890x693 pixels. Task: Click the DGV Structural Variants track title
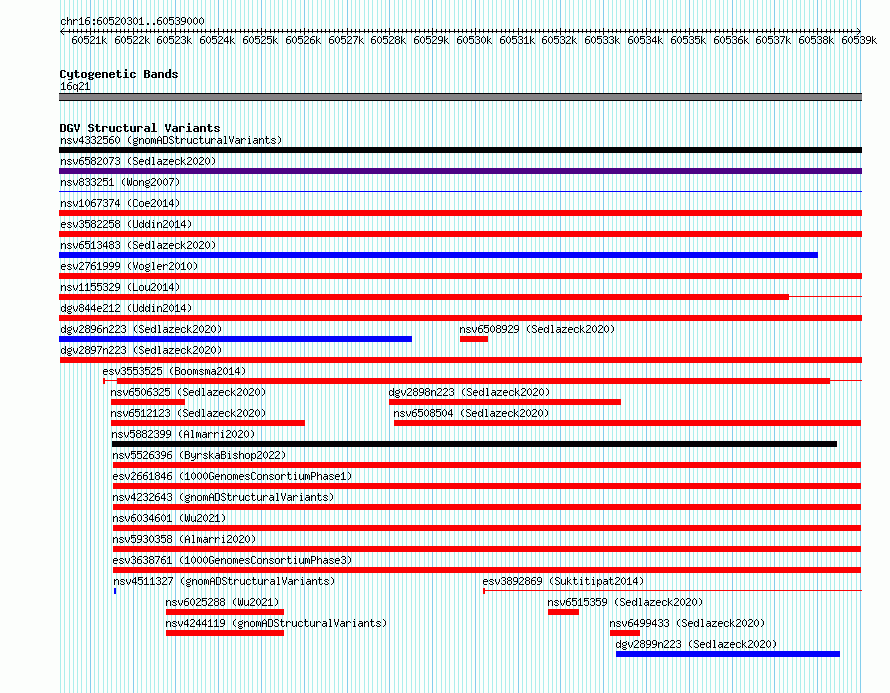(x=140, y=128)
